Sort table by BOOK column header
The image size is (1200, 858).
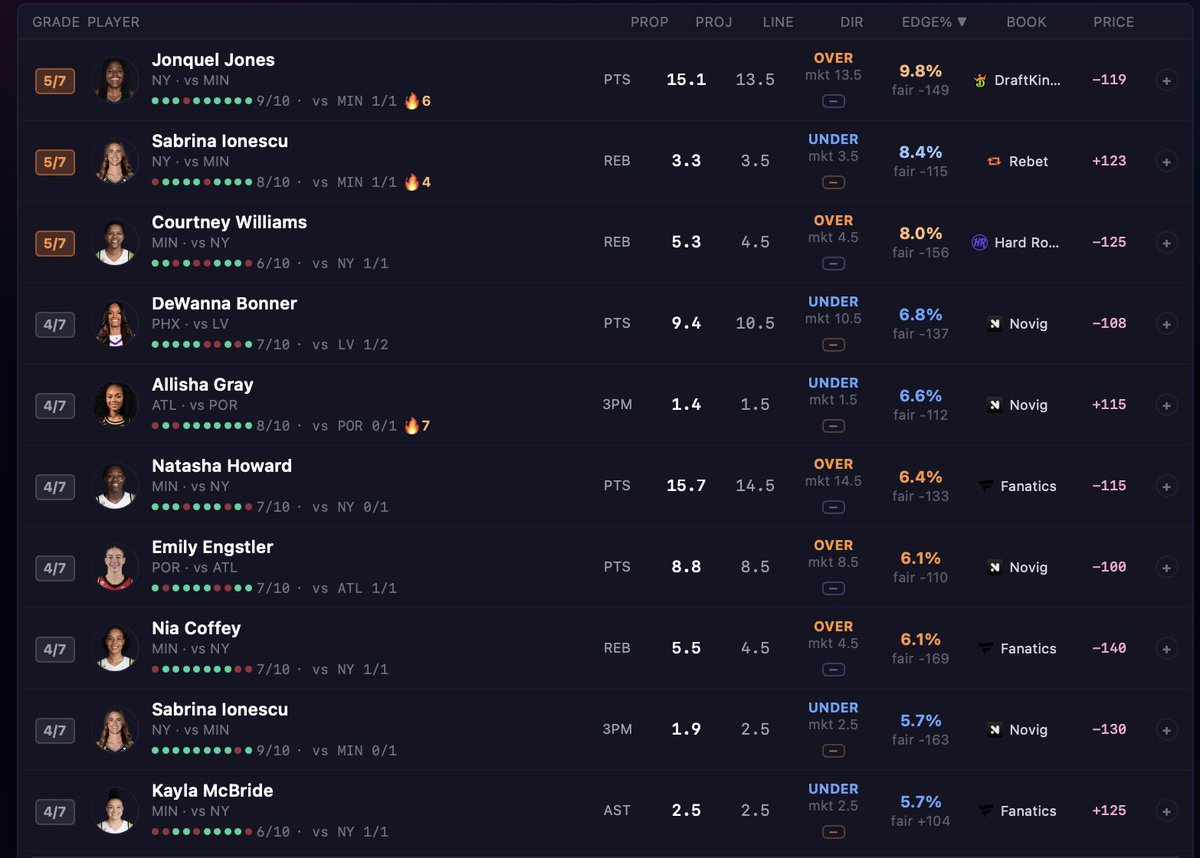pyautogui.click(x=1026, y=22)
